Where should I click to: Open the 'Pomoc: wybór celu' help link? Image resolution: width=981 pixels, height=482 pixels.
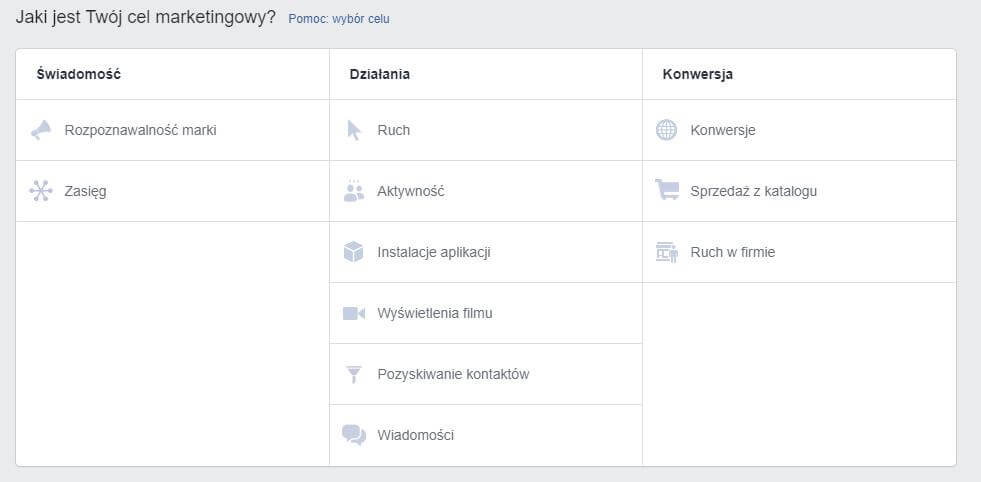coord(339,19)
